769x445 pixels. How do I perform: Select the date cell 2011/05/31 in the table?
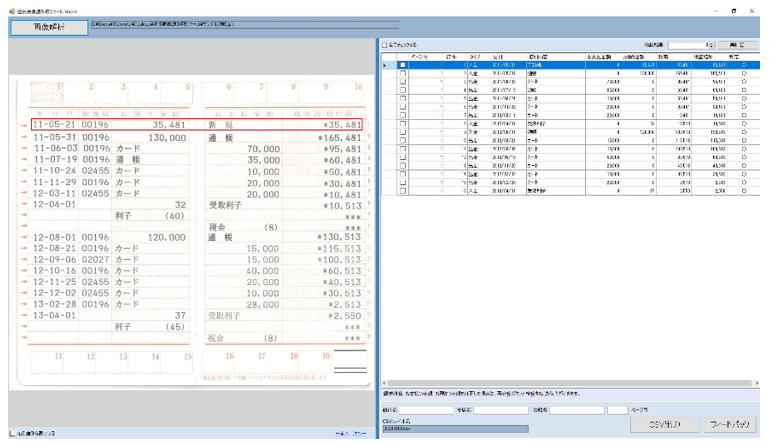point(509,73)
